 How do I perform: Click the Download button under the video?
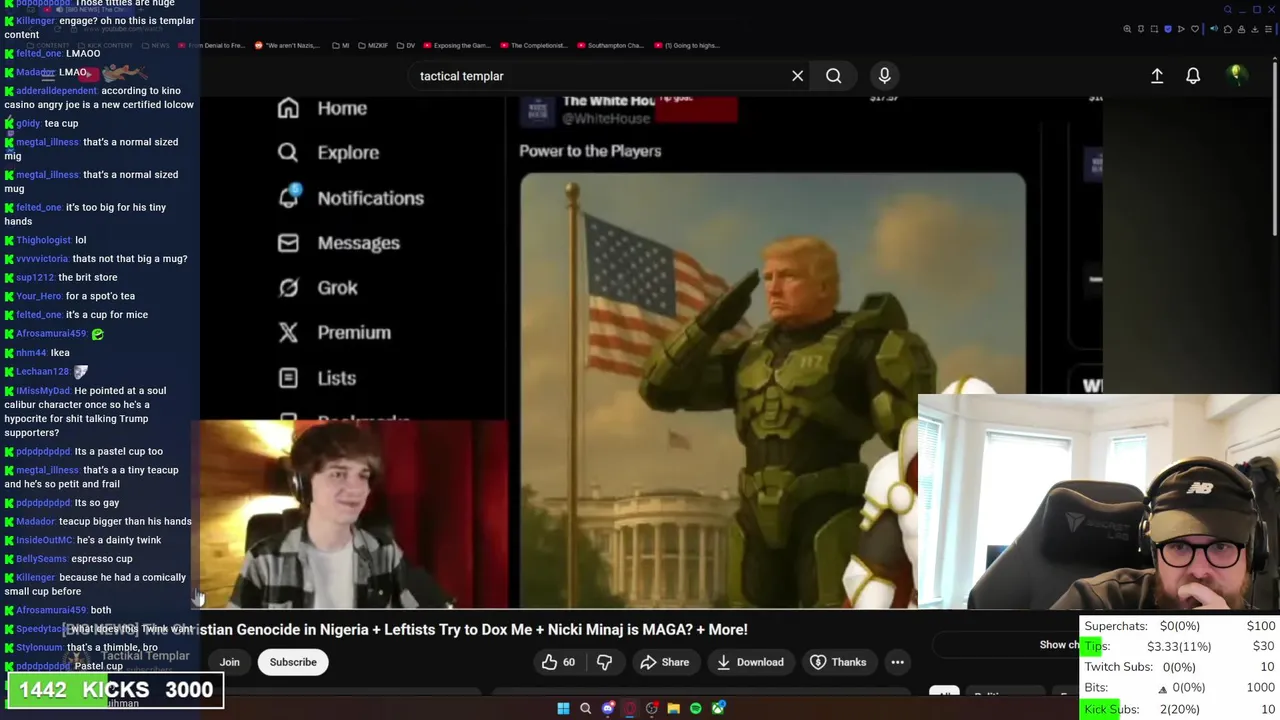(x=749, y=662)
